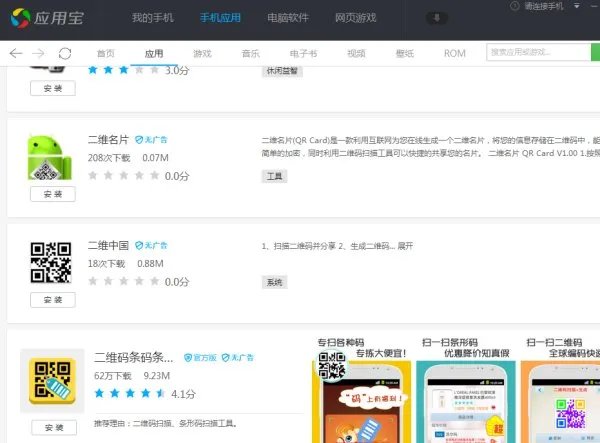The height and width of the screenshot is (443, 600).
Task: Switch to 手机应用 tab
Action: (x=220, y=18)
